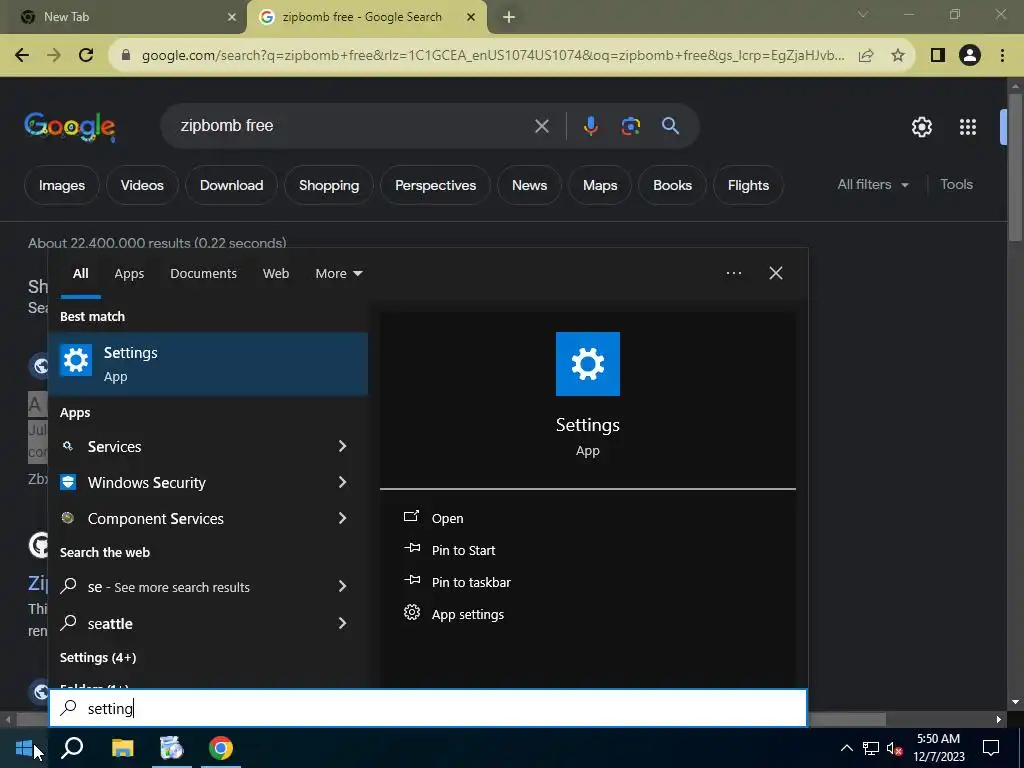Click the Windows search input box
This screenshot has width=1024, height=768.
428,708
